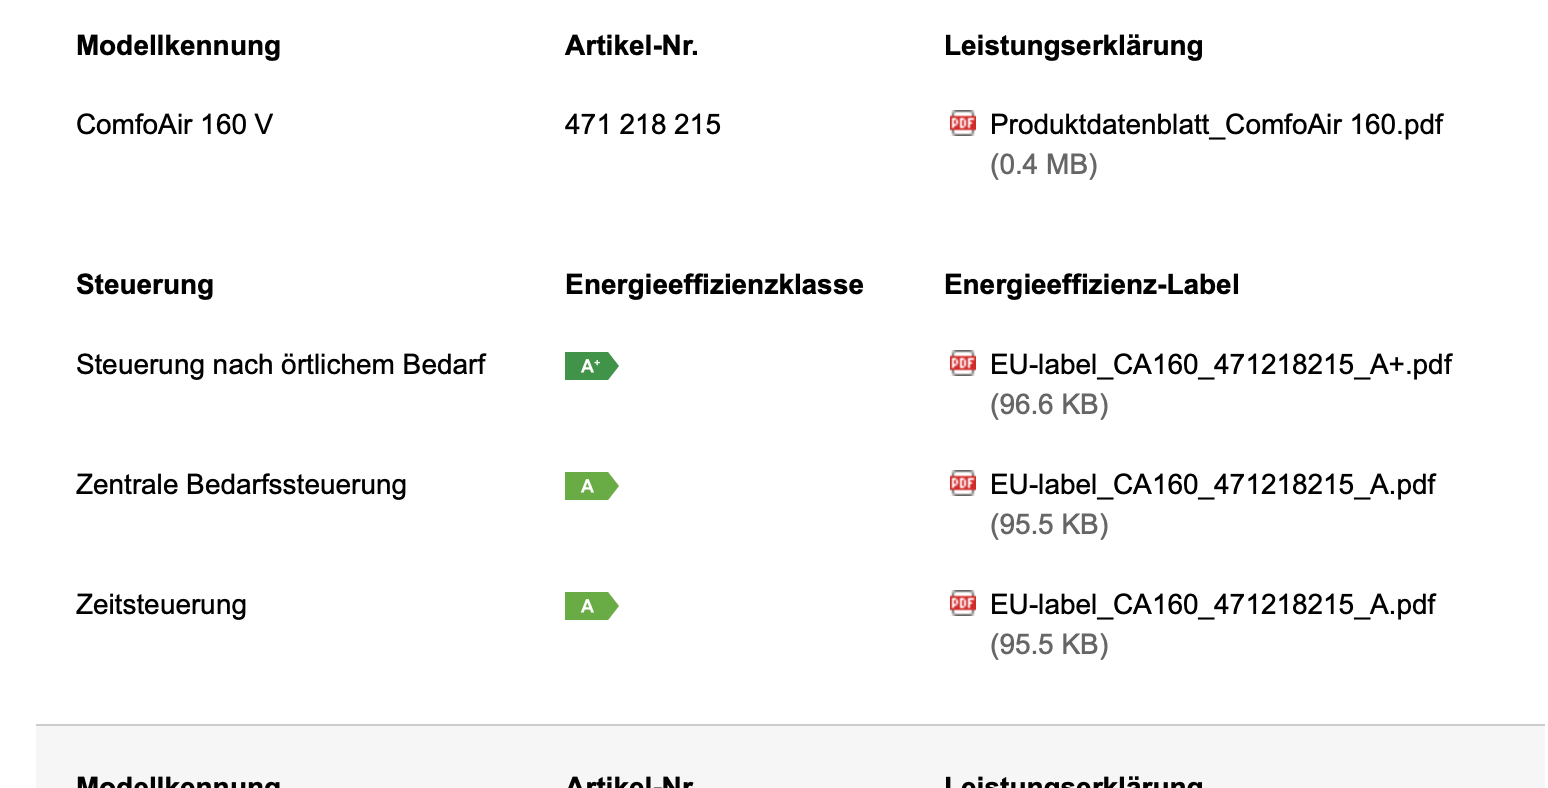Click the Steuerung nach örtlichem Bedarf text
The width and height of the screenshot is (1548, 788).
pyautogui.click(x=281, y=365)
